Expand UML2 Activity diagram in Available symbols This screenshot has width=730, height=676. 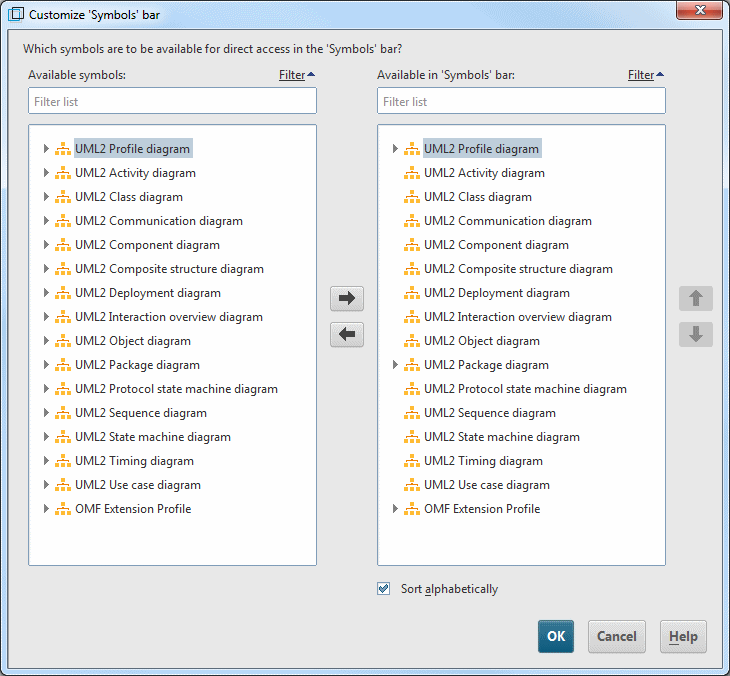point(46,173)
